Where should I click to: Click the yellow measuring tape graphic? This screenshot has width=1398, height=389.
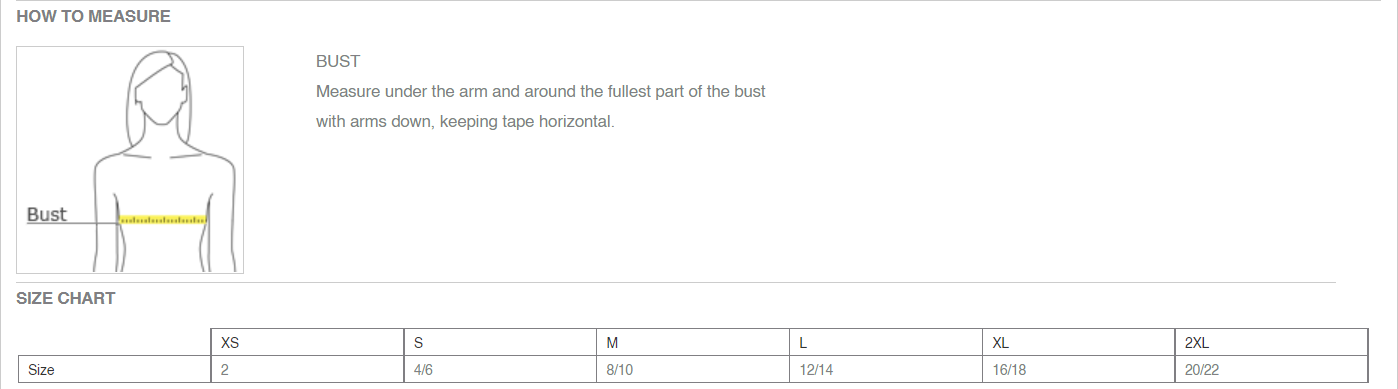pos(163,218)
